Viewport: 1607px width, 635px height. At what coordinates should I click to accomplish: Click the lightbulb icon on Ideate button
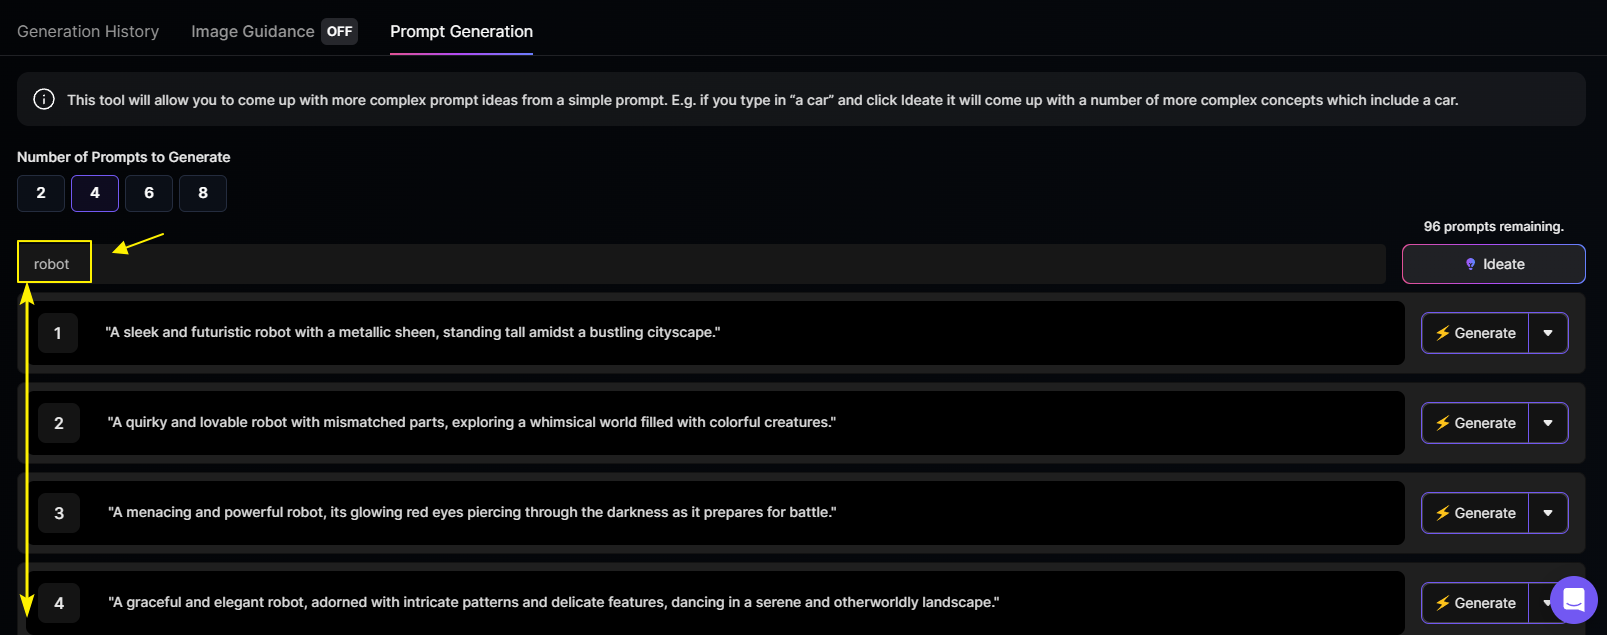point(1470,264)
